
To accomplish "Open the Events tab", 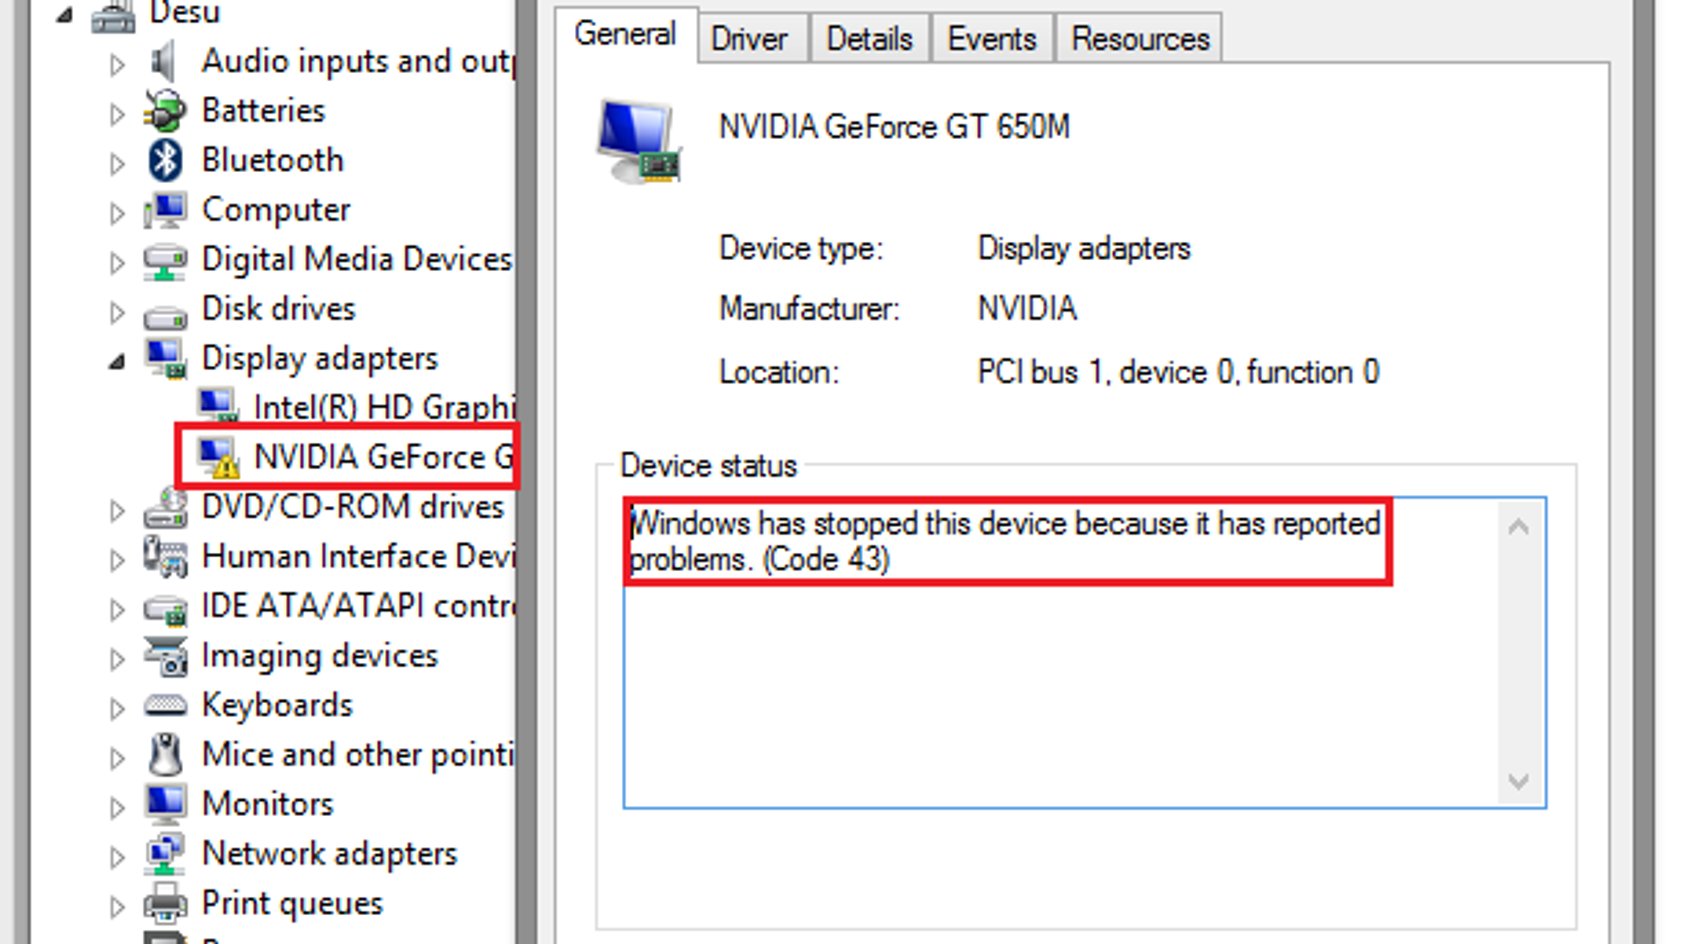I will coord(992,39).
